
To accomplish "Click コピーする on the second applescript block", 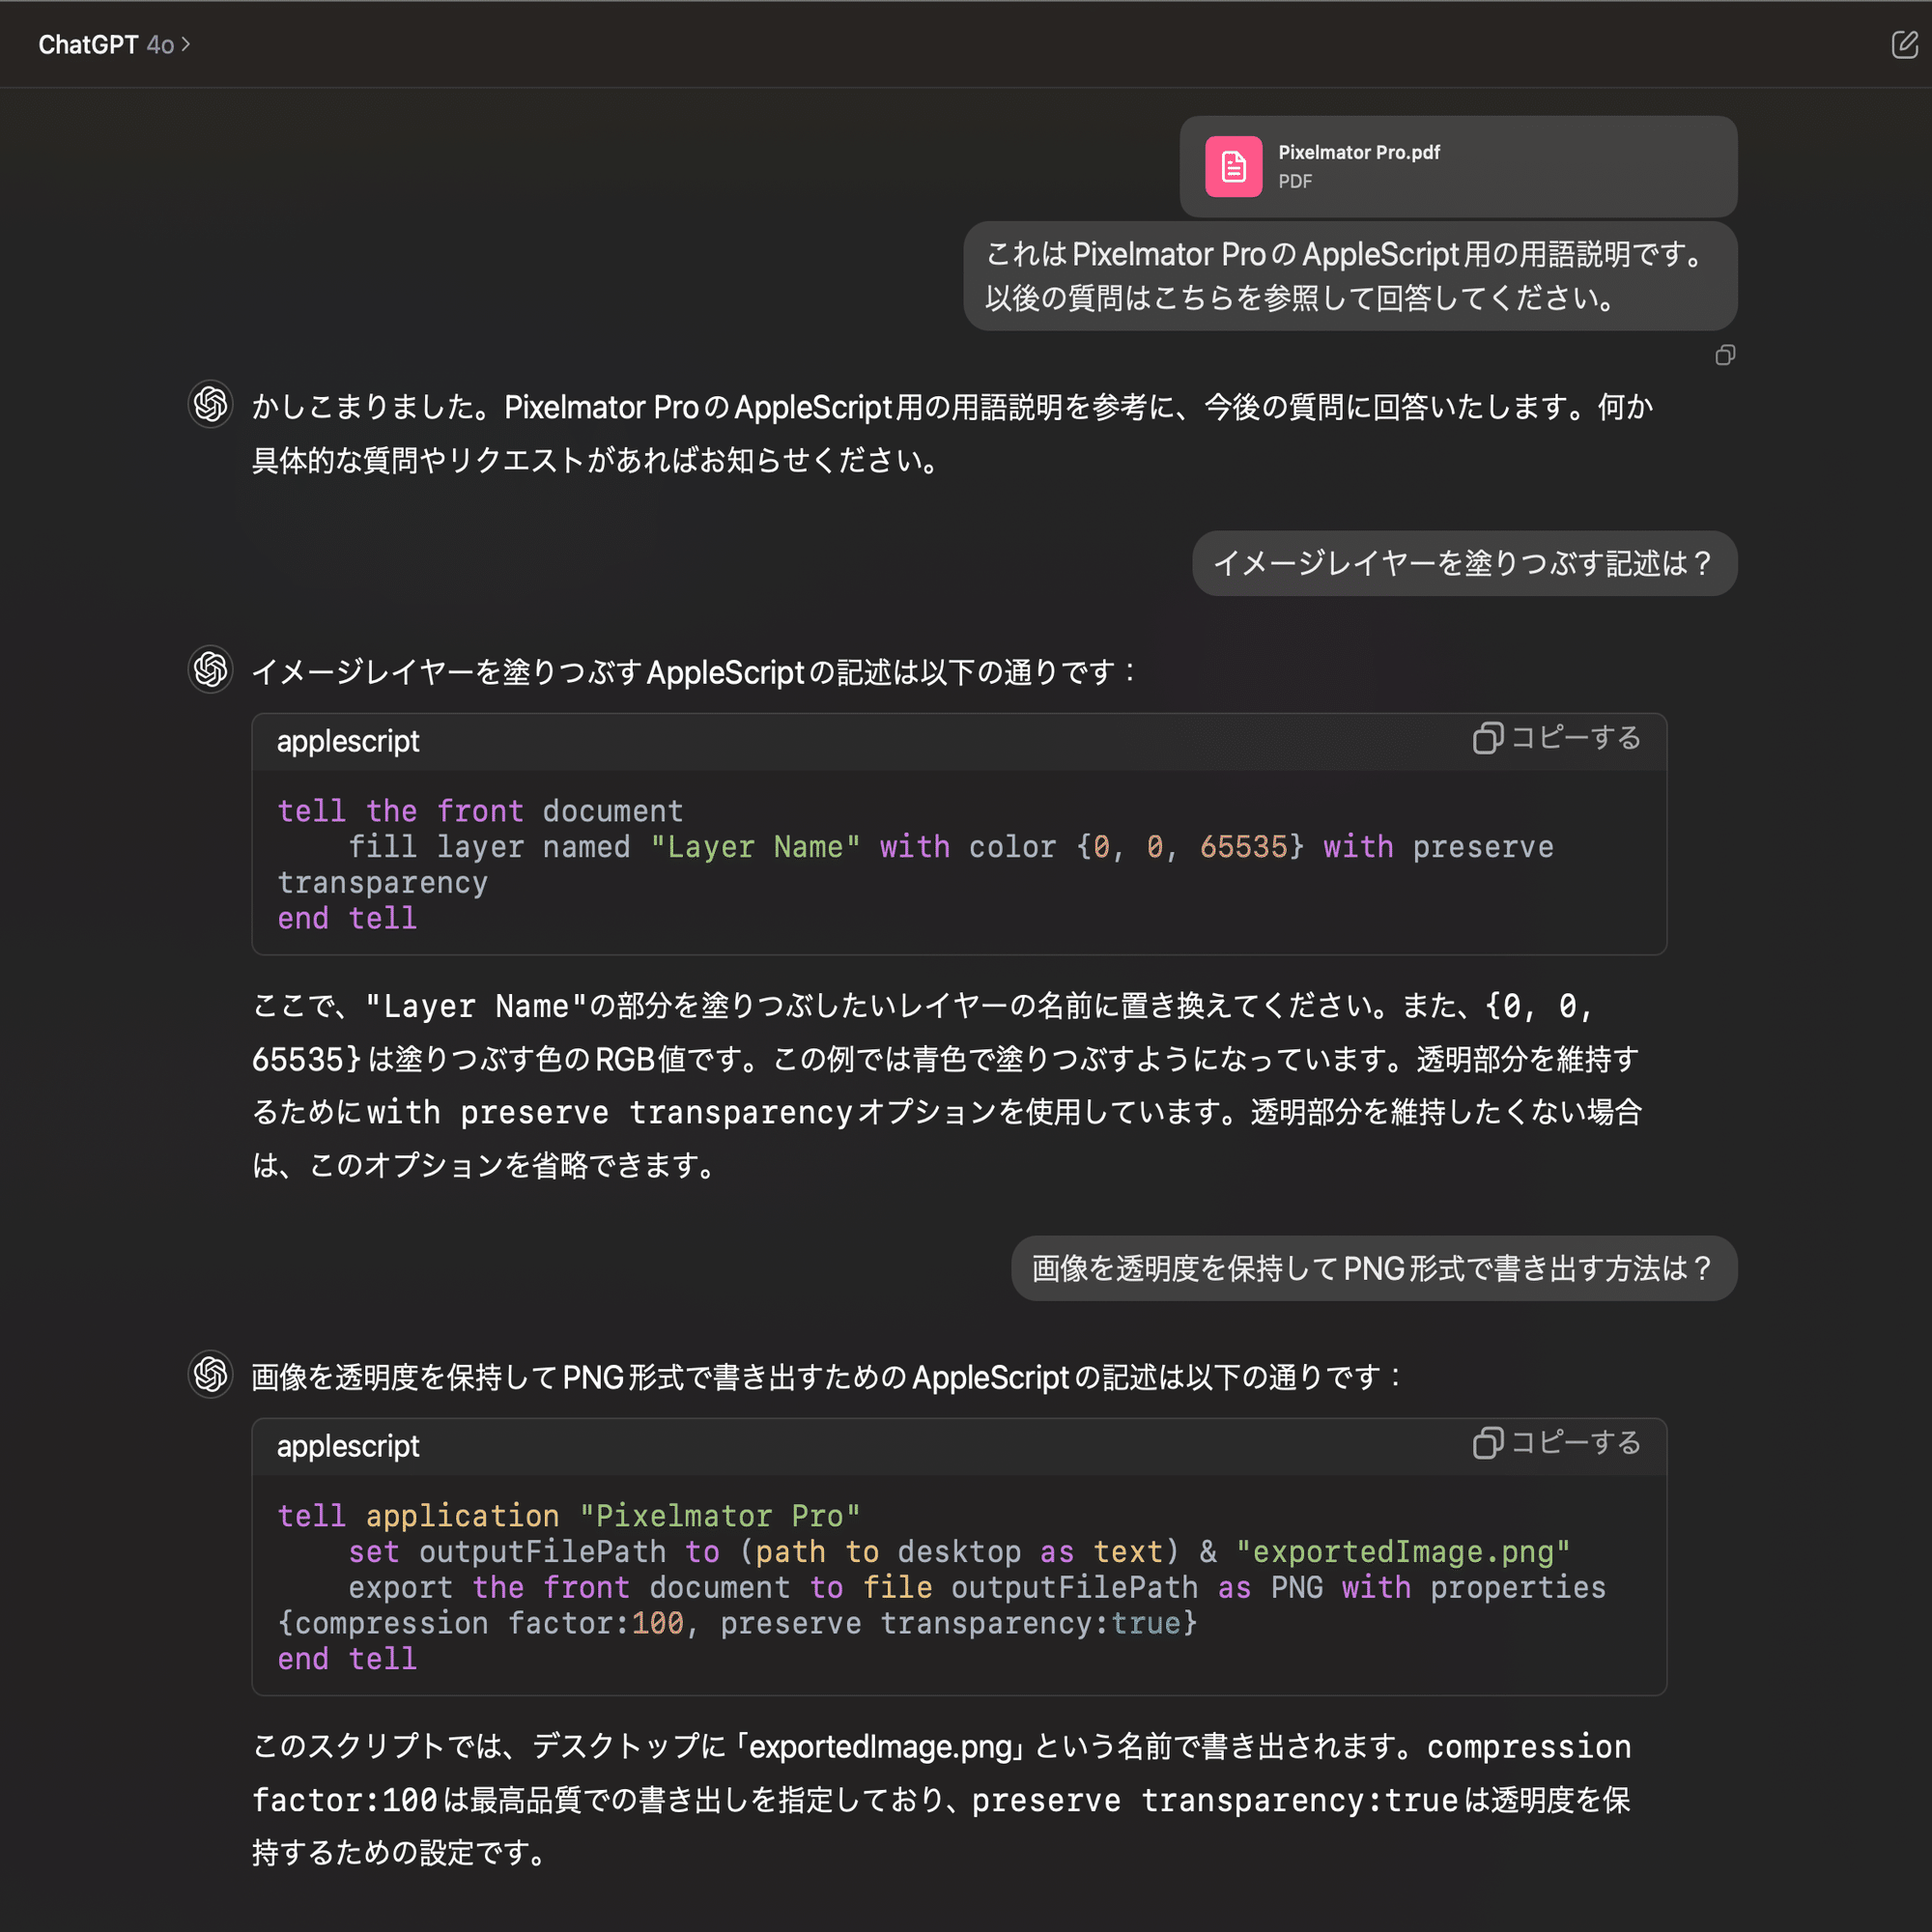I will pyautogui.click(x=1574, y=1443).
